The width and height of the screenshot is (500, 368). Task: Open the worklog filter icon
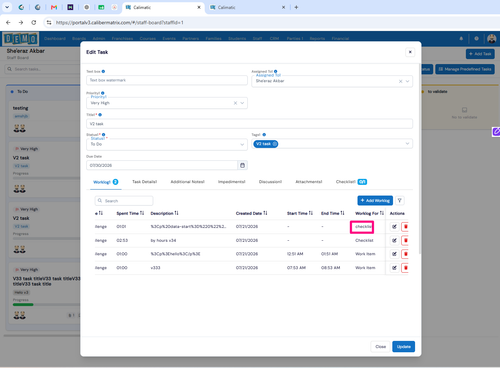click(x=400, y=200)
